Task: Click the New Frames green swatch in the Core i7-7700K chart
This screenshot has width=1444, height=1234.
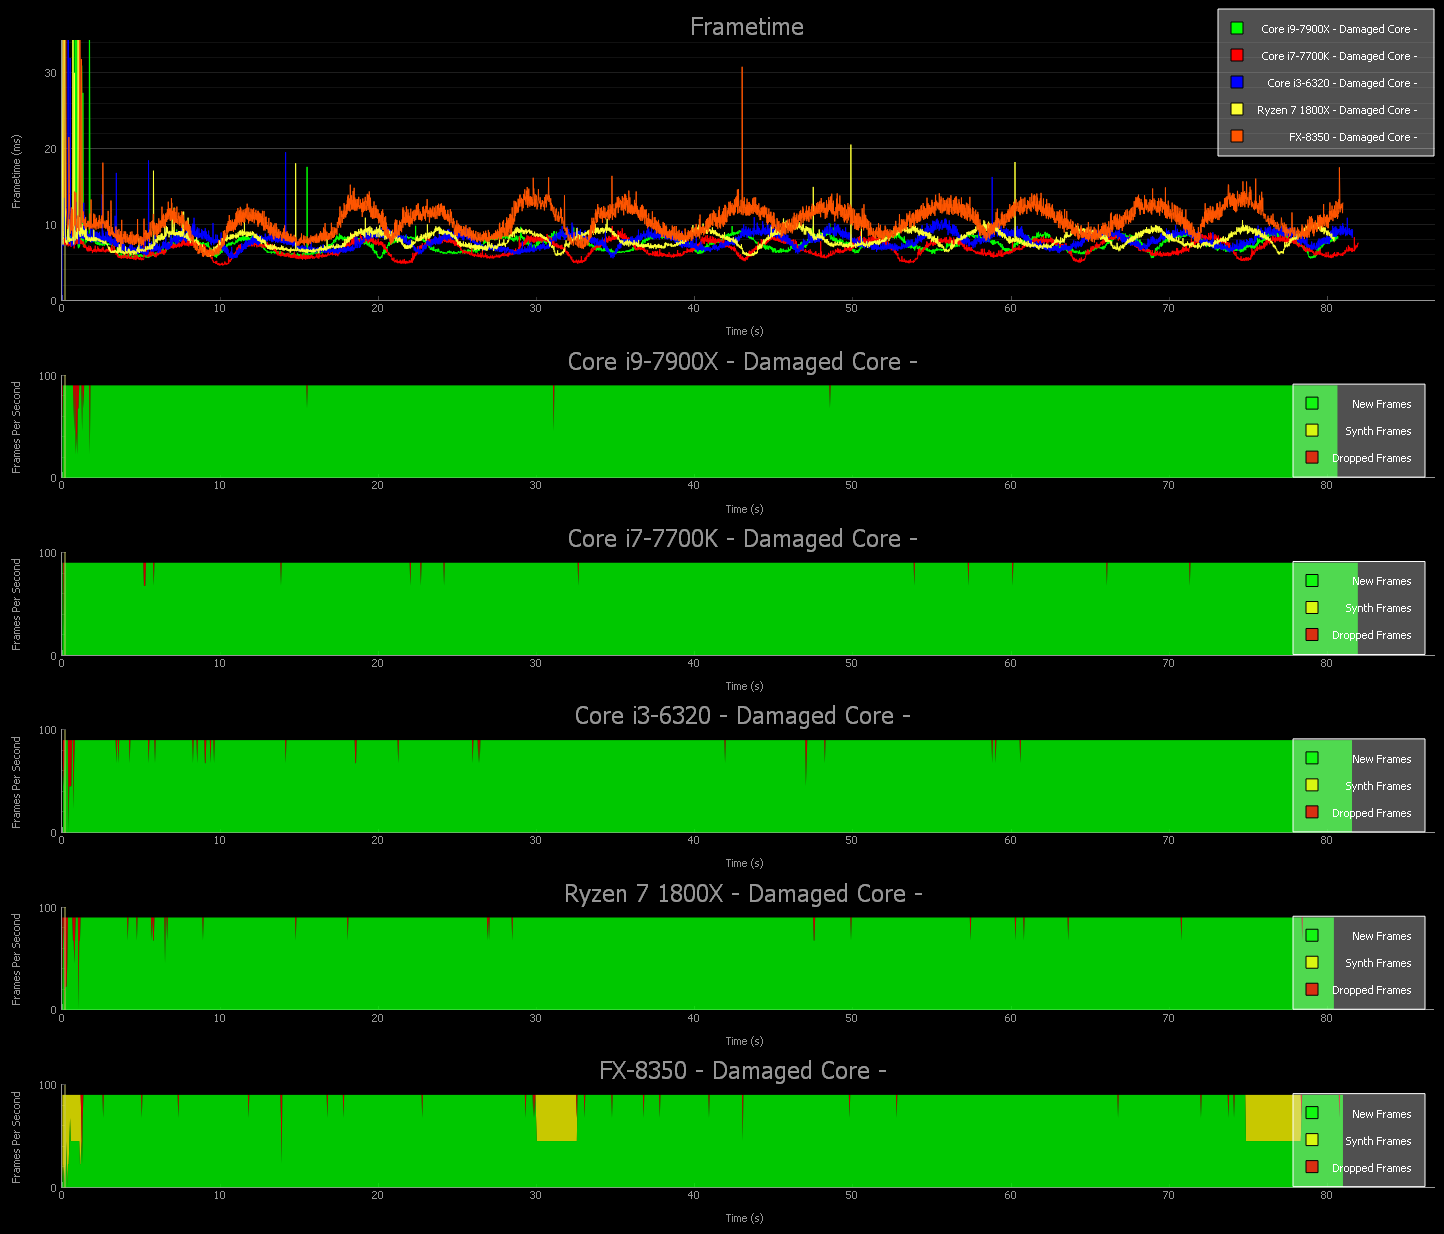Action: (1312, 581)
